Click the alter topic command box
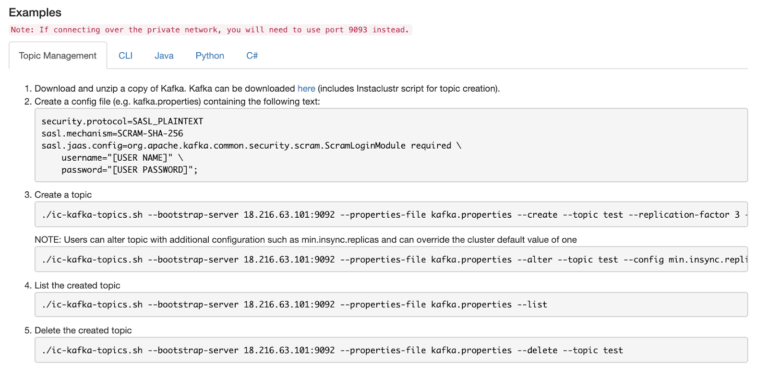This screenshot has height=387, width=768. (x=391, y=259)
